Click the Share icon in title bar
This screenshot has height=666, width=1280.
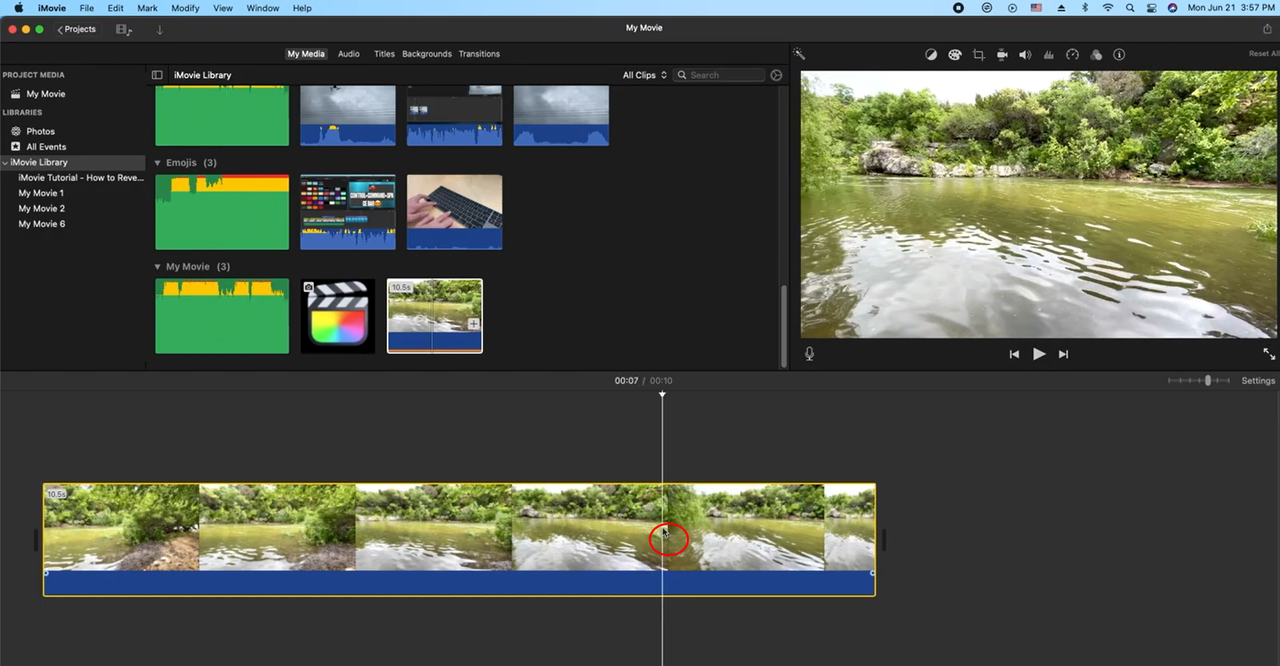[1267, 28]
